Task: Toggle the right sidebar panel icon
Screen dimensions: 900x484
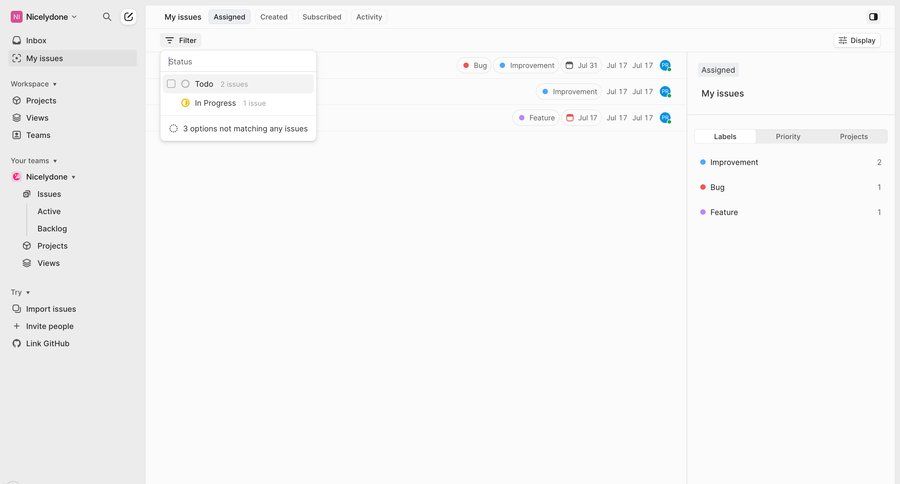Action: (x=873, y=17)
